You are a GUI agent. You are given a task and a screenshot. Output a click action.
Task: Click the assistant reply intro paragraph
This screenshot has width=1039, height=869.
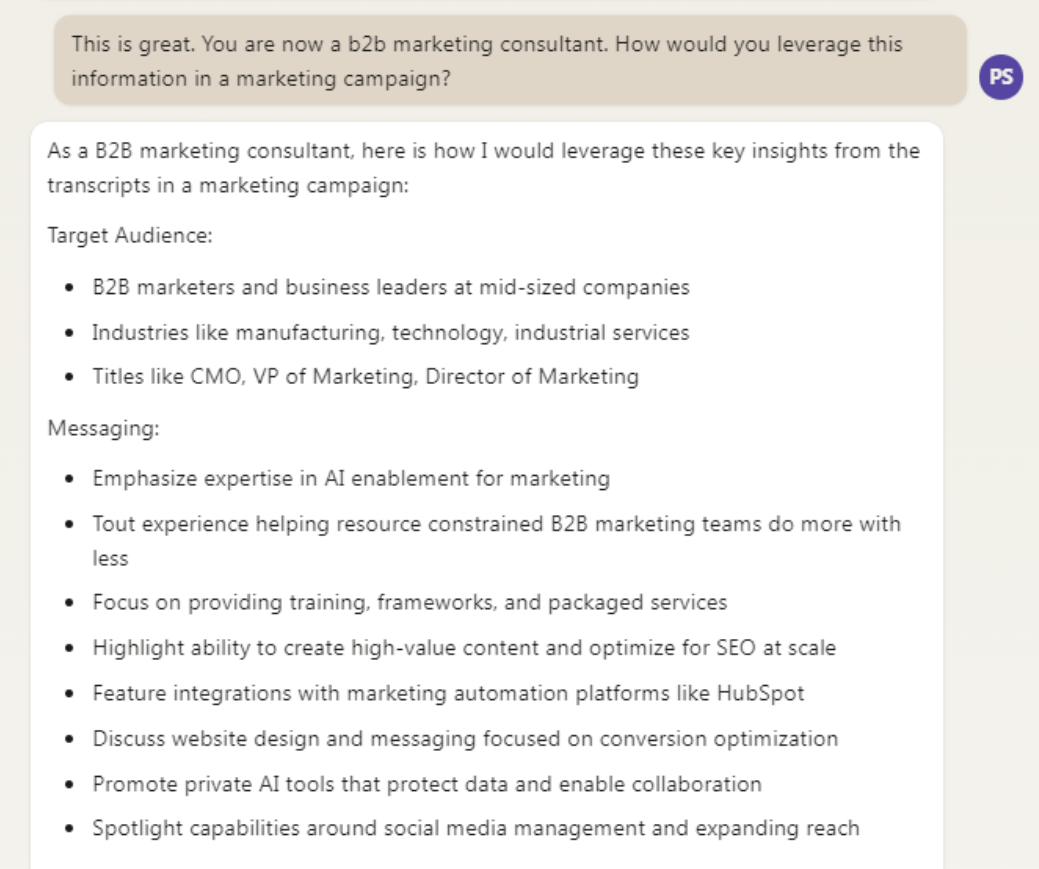click(x=483, y=168)
